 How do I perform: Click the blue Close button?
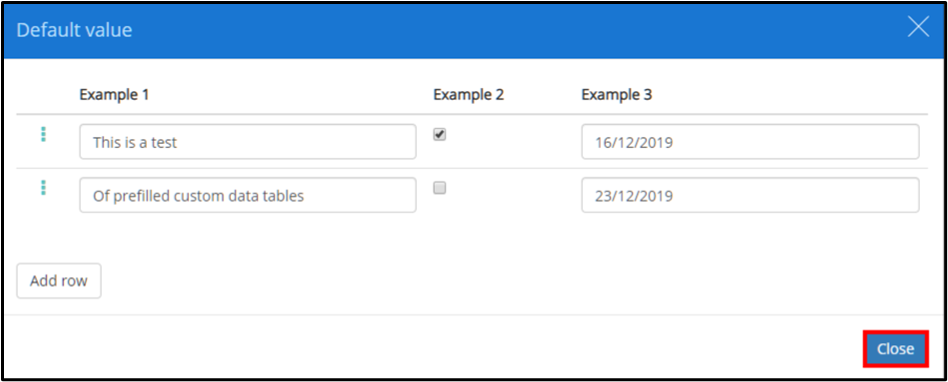[x=895, y=349]
